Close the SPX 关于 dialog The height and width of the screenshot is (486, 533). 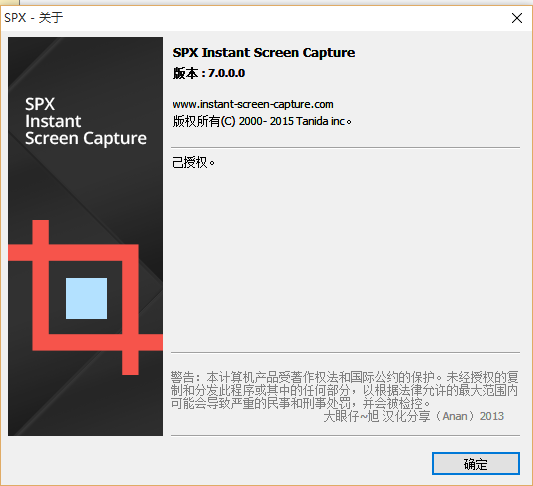(517, 18)
